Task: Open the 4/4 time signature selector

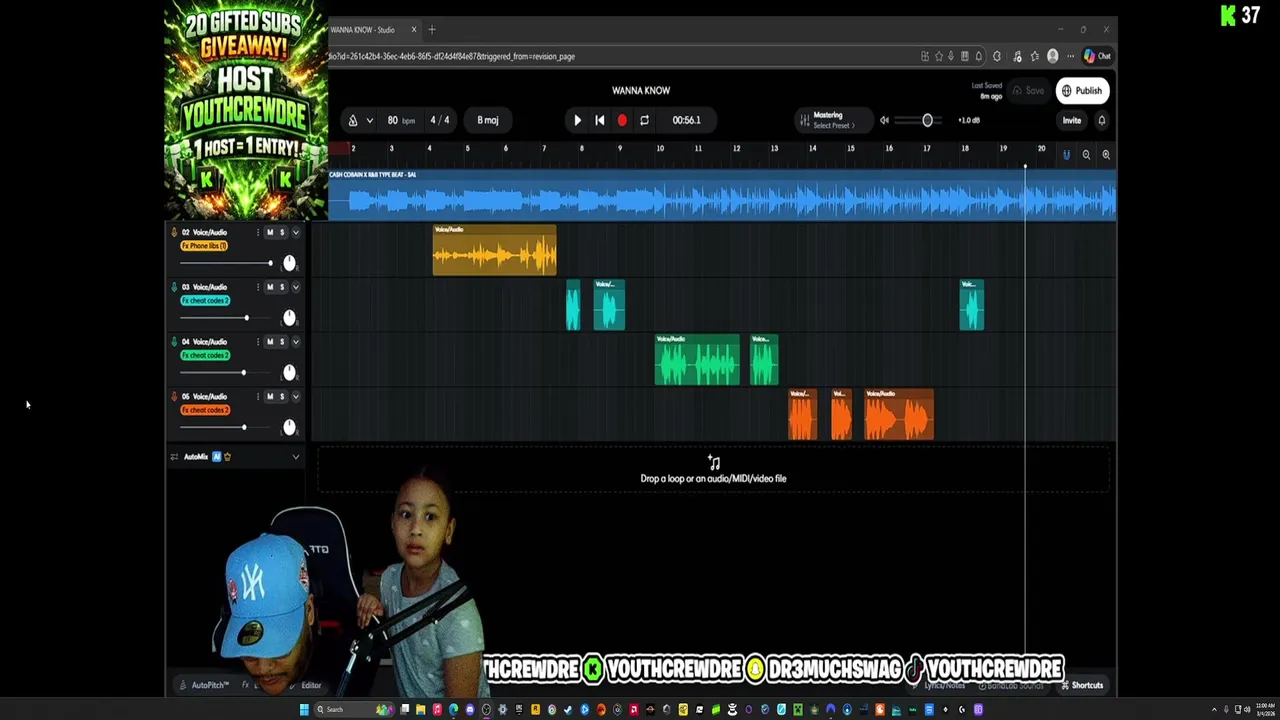Action: click(440, 120)
